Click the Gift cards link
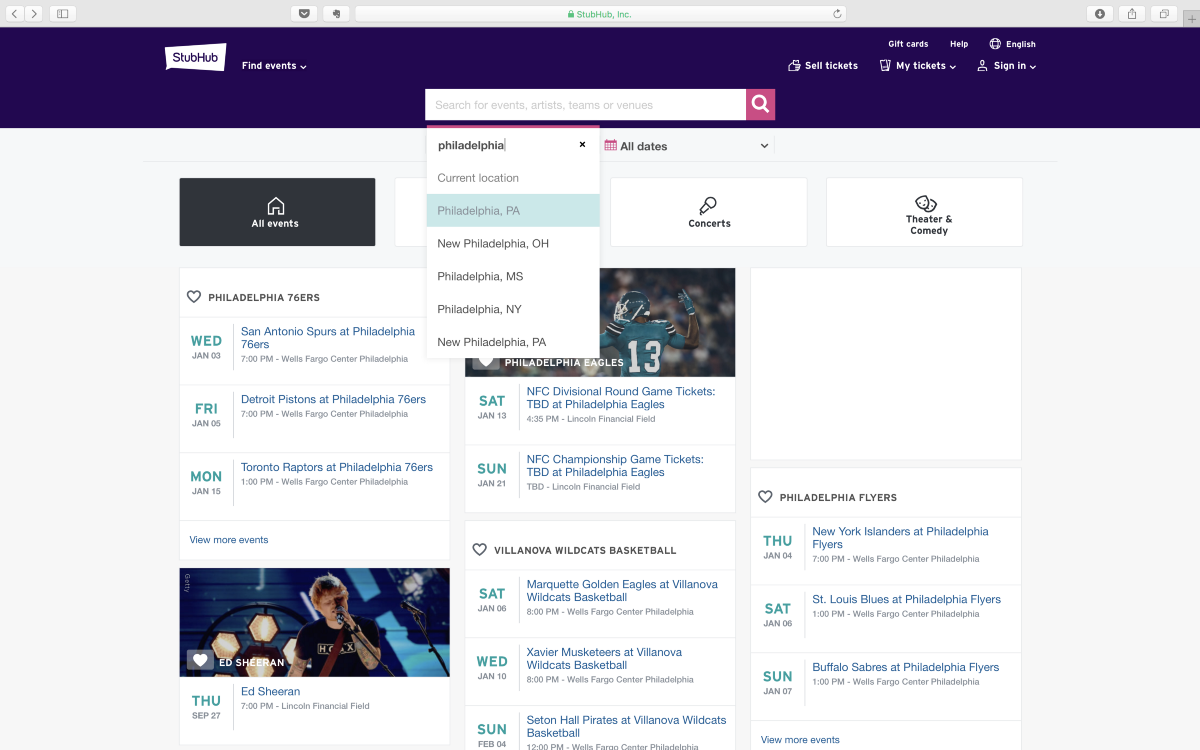 (908, 44)
